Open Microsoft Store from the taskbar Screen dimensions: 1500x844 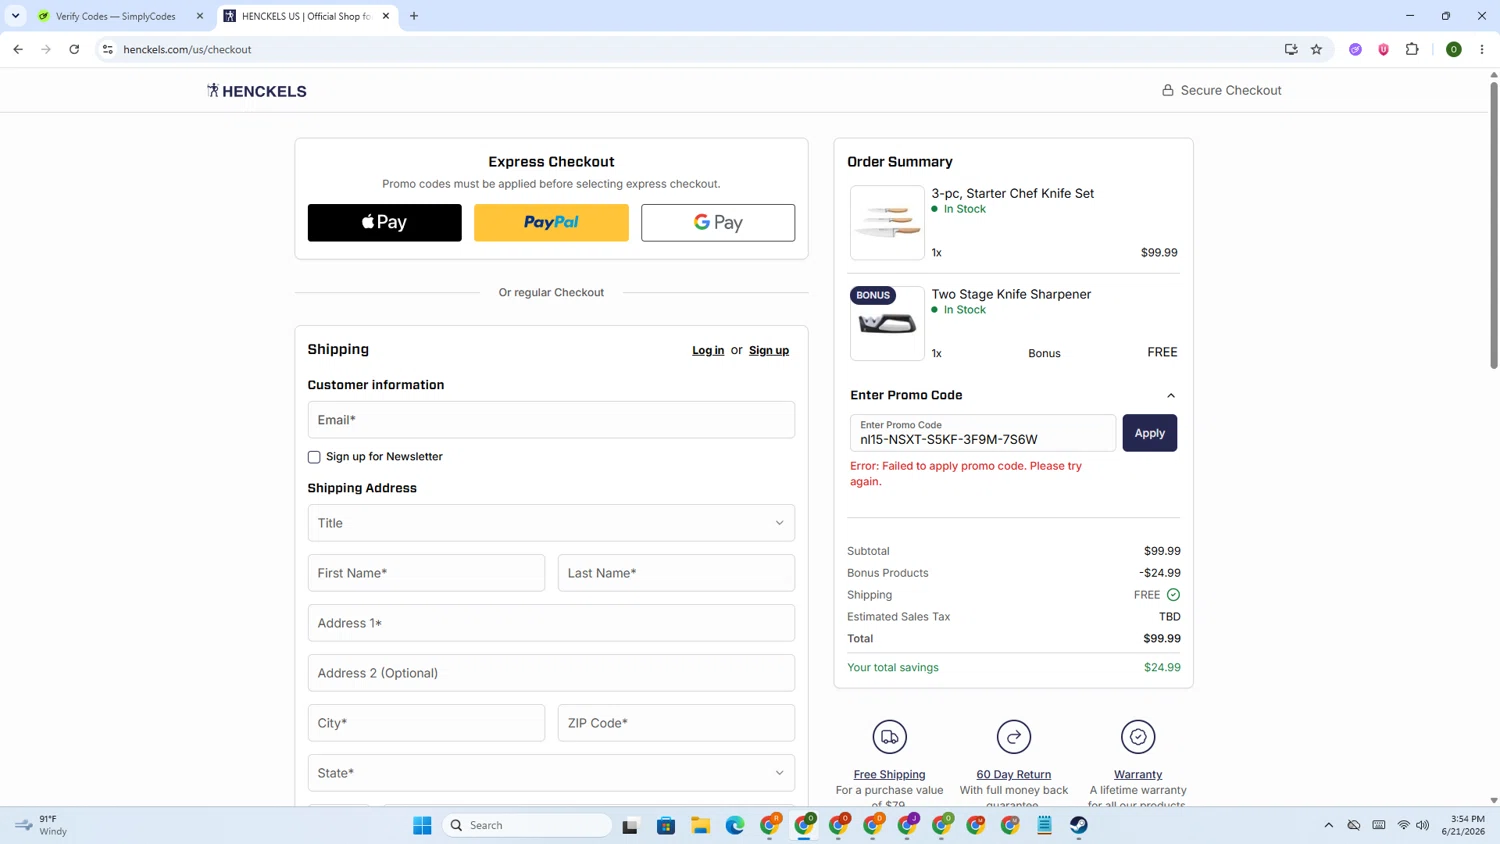pyautogui.click(x=666, y=825)
